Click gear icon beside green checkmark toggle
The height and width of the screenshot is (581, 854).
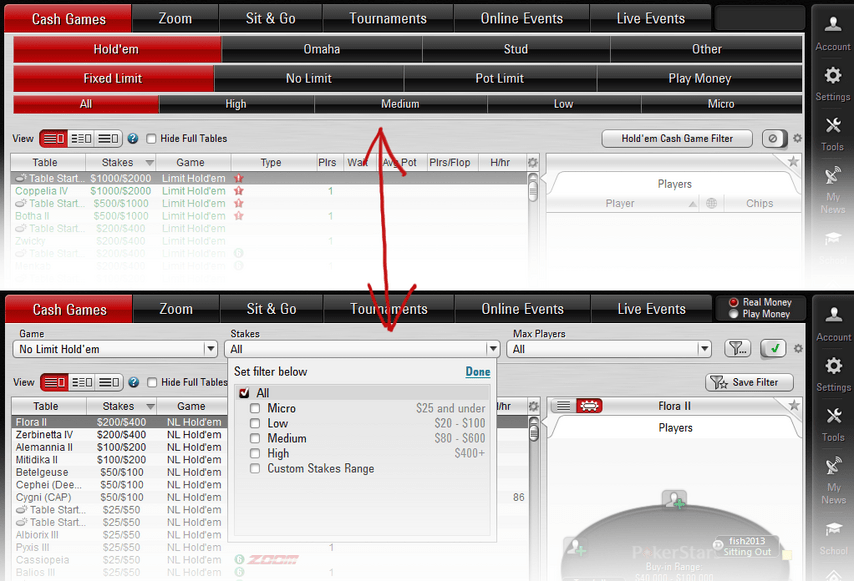(x=798, y=348)
